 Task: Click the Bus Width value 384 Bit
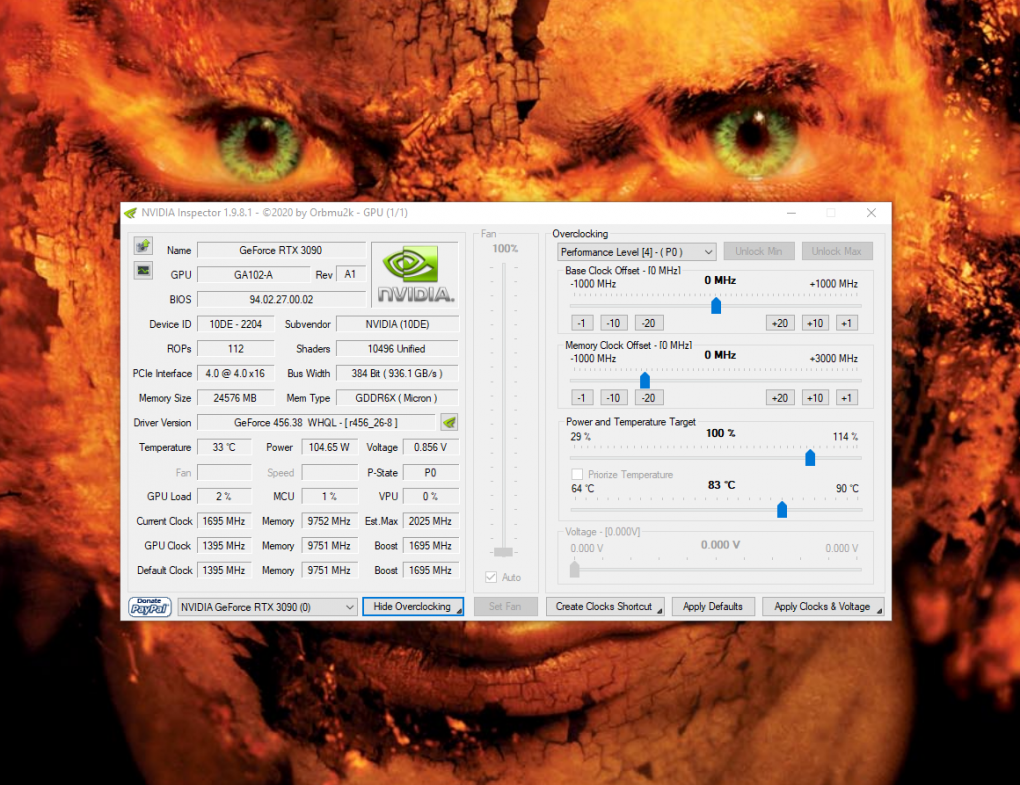pos(397,373)
